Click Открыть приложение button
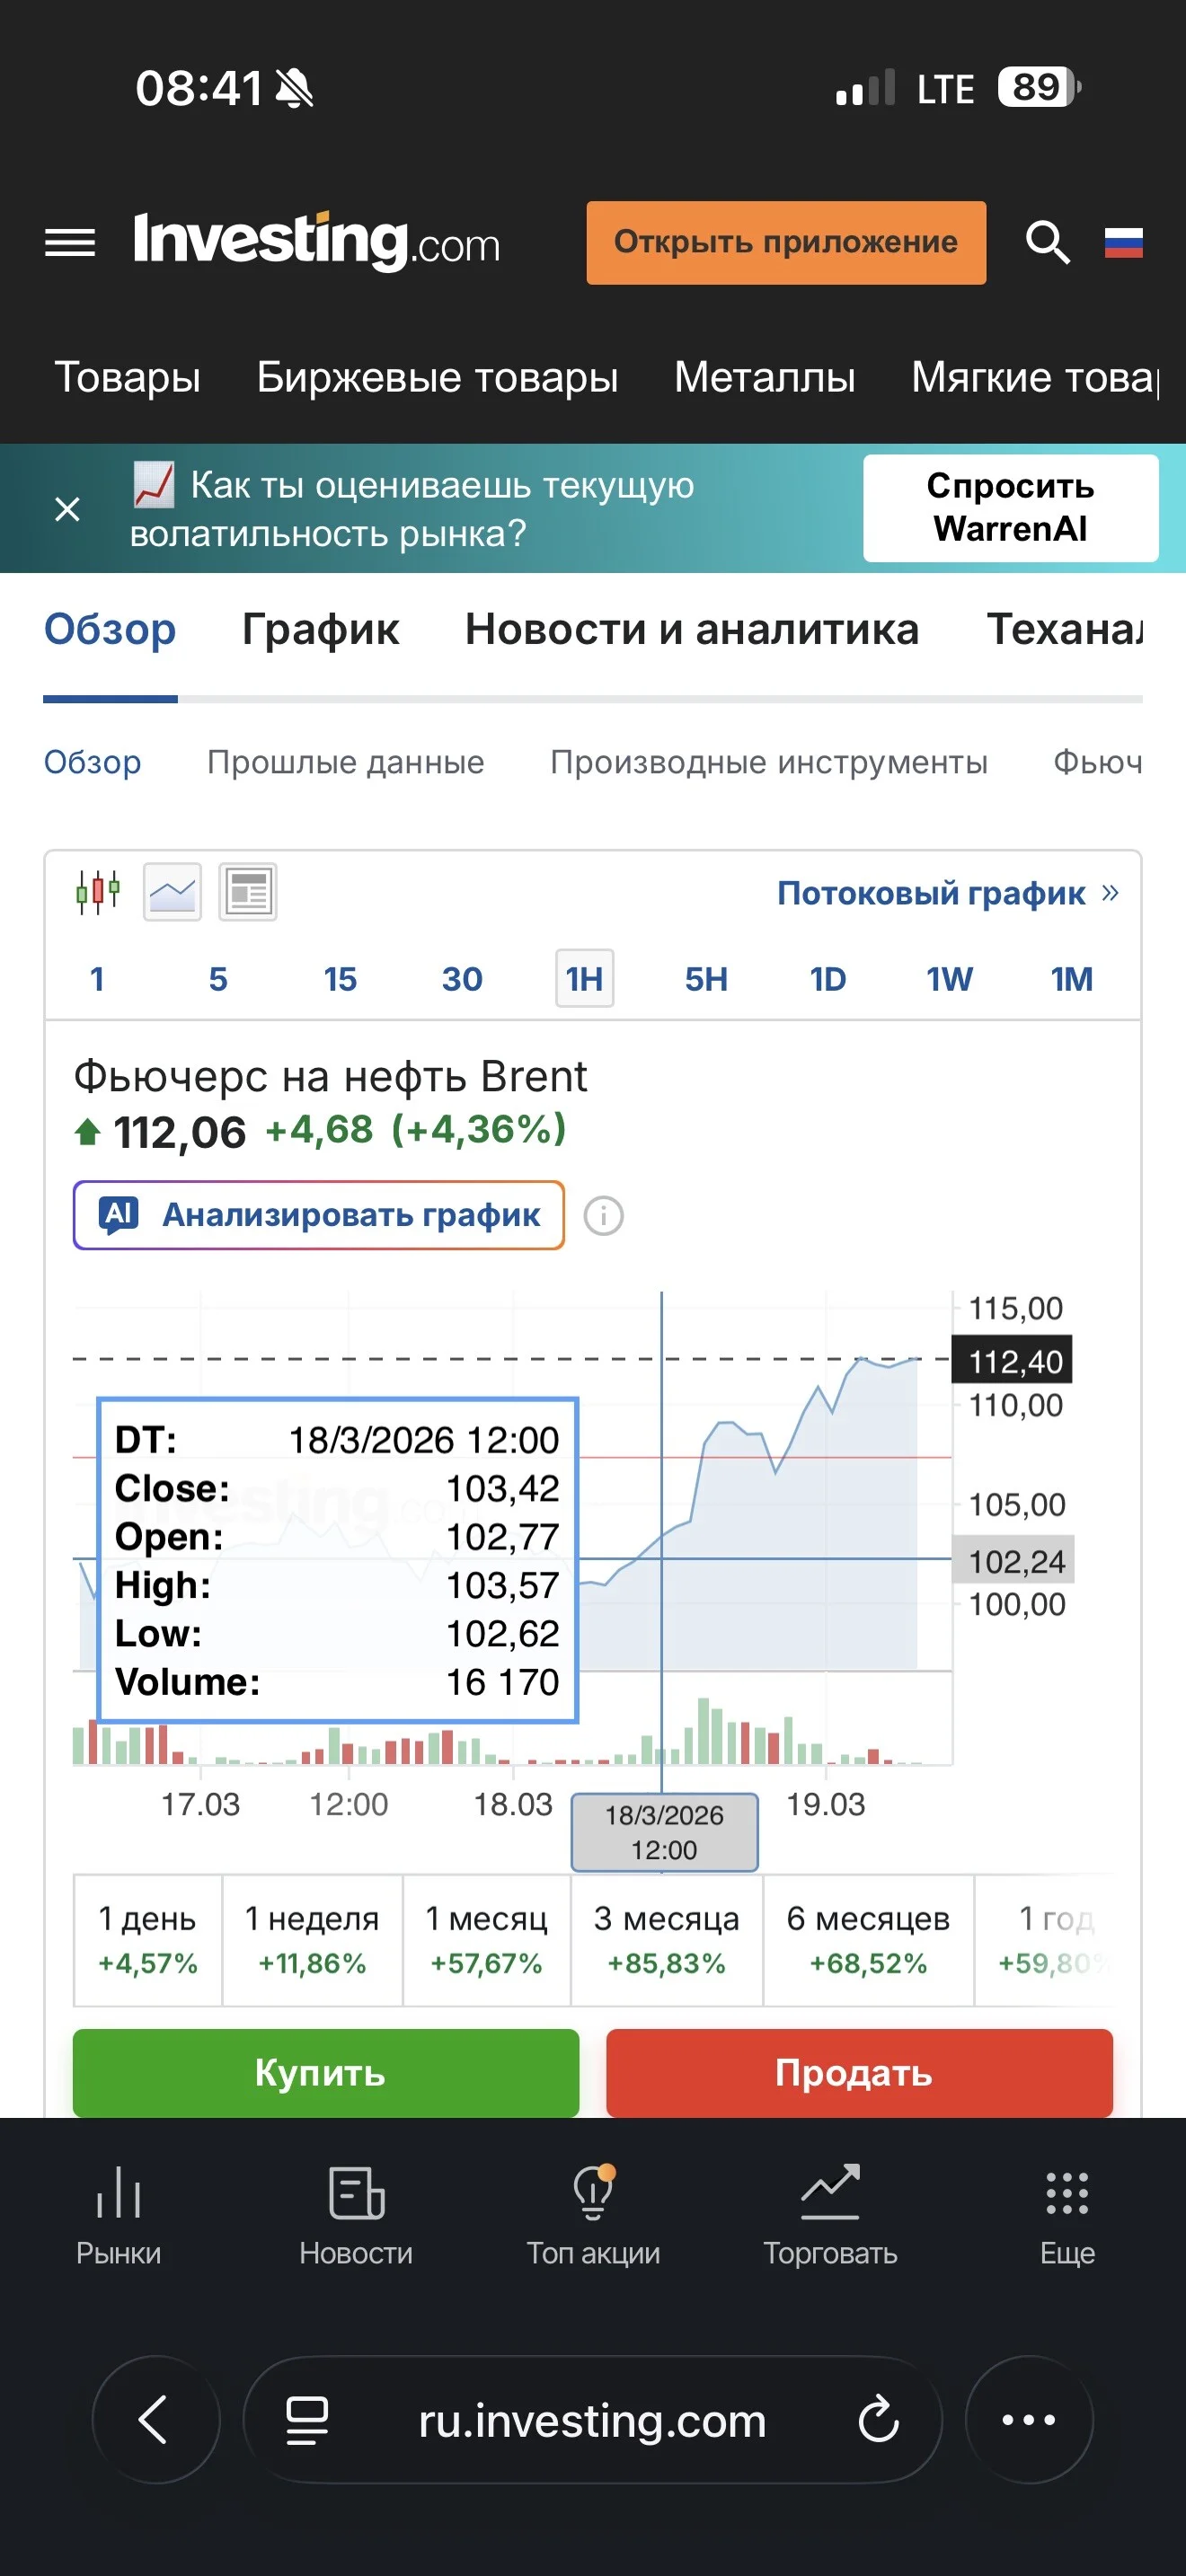Screen dimensions: 1186x2576 (786, 242)
